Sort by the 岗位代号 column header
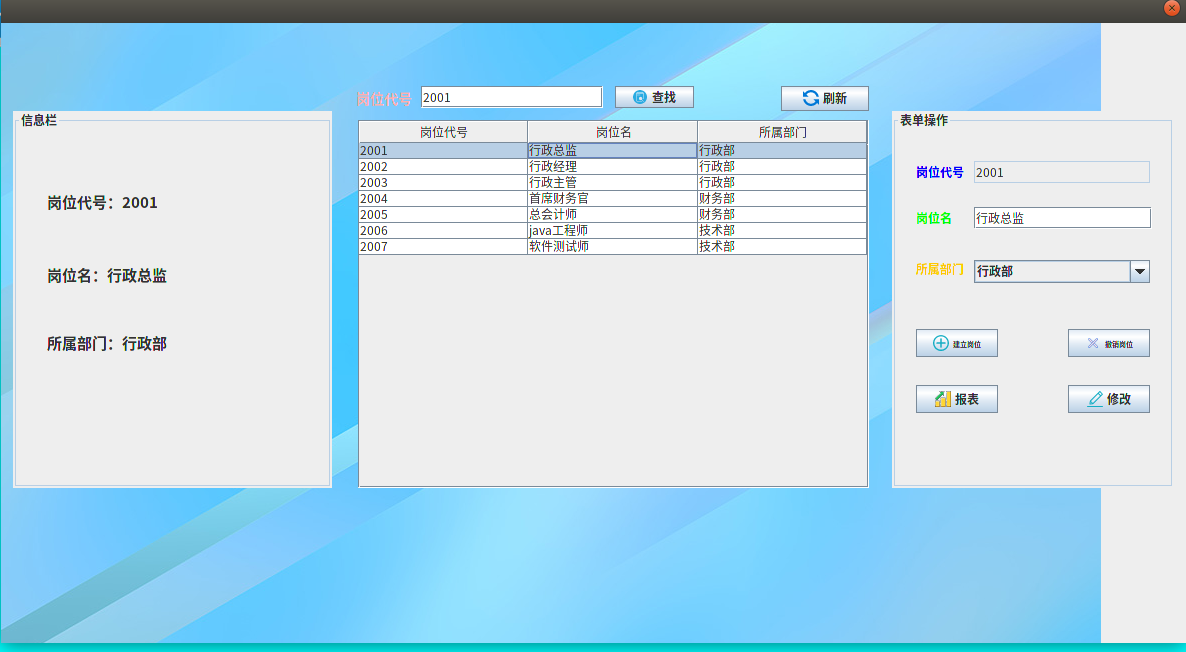The width and height of the screenshot is (1186, 652). point(443,132)
